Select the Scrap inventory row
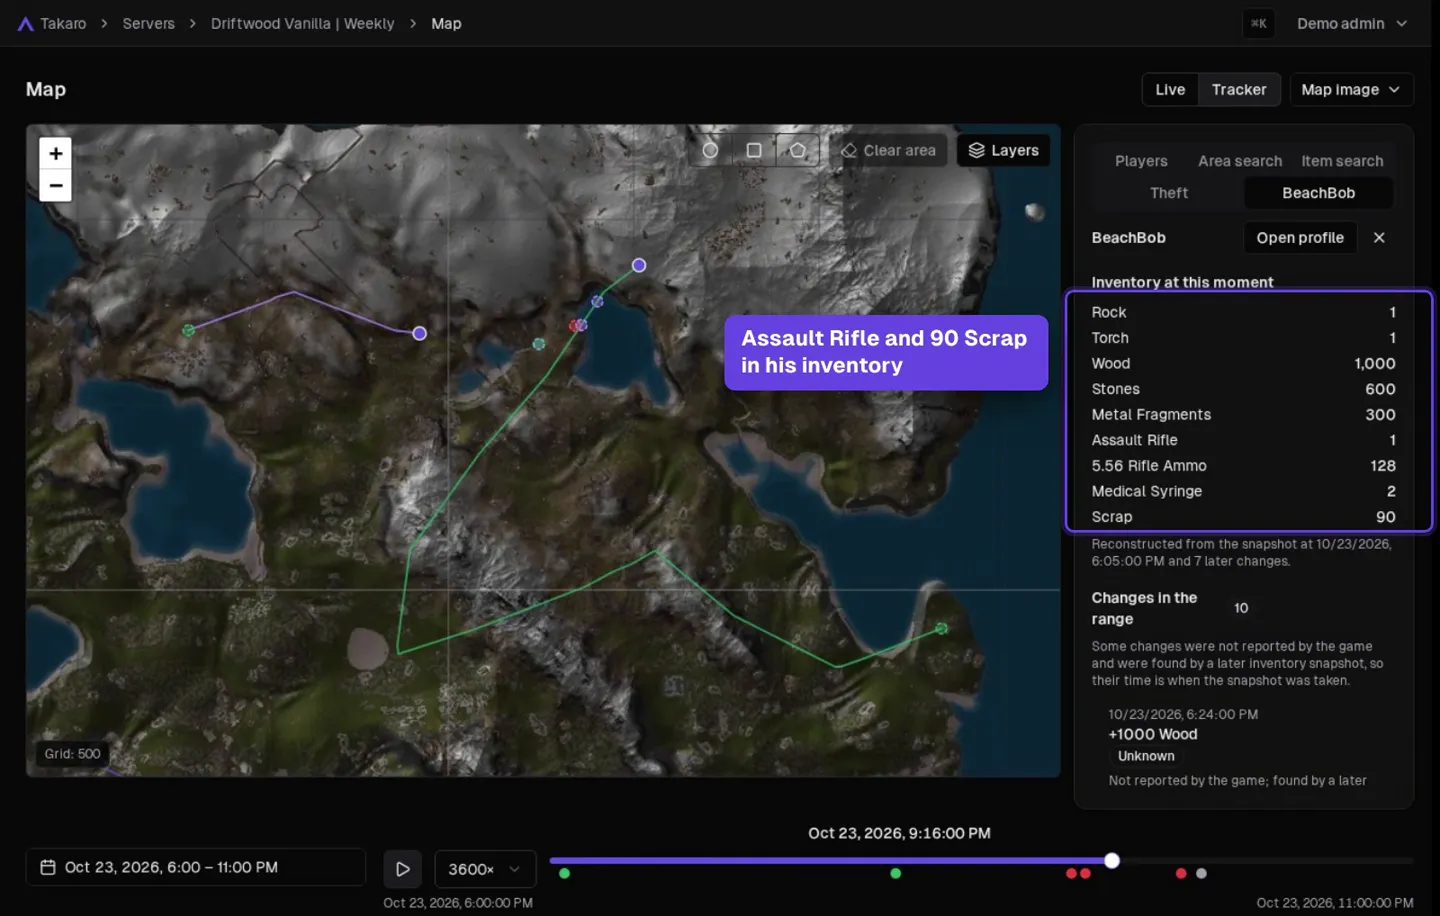The width and height of the screenshot is (1440, 916). point(1243,517)
